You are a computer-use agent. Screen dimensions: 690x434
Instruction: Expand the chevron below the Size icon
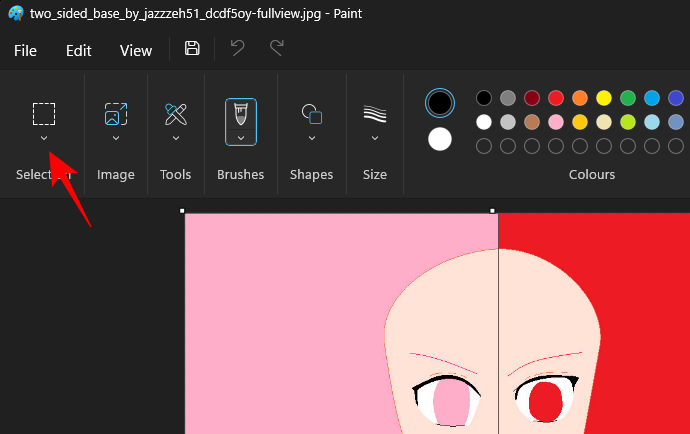click(x=375, y=138)
